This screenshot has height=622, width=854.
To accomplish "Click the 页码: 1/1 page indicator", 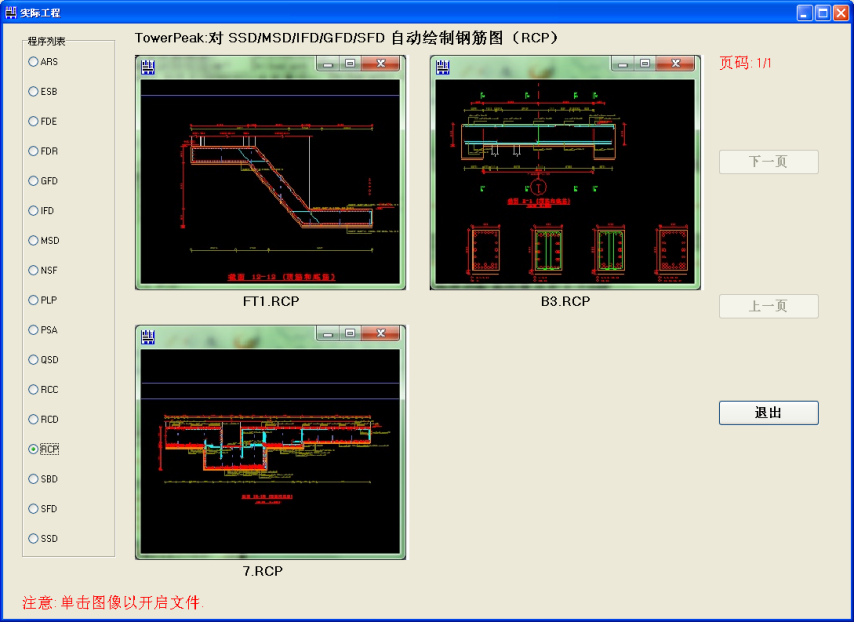I will click(745, 63).
